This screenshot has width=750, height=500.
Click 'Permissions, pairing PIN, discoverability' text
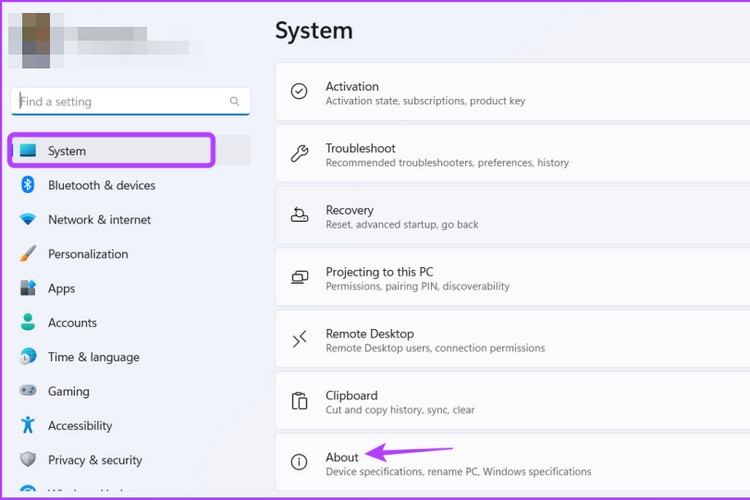pyautogui.click(x=418, y=286)
